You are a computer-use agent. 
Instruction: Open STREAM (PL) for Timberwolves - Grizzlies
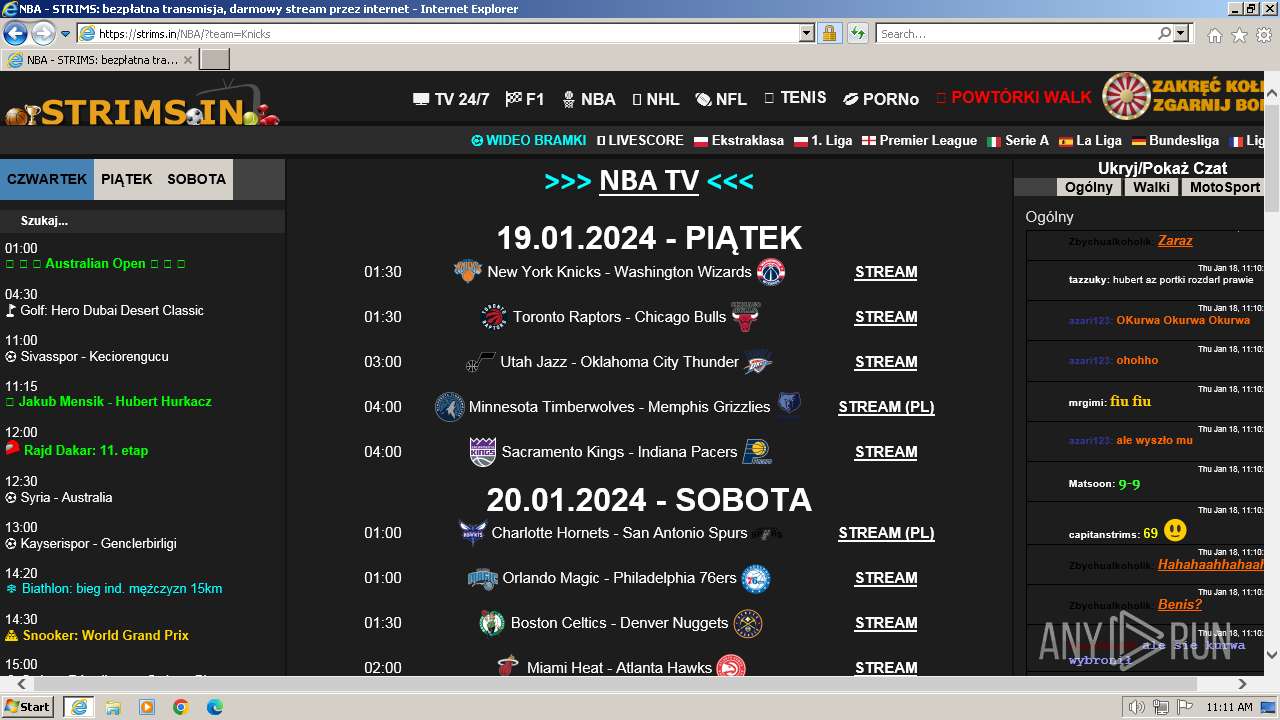coord(886,407)
